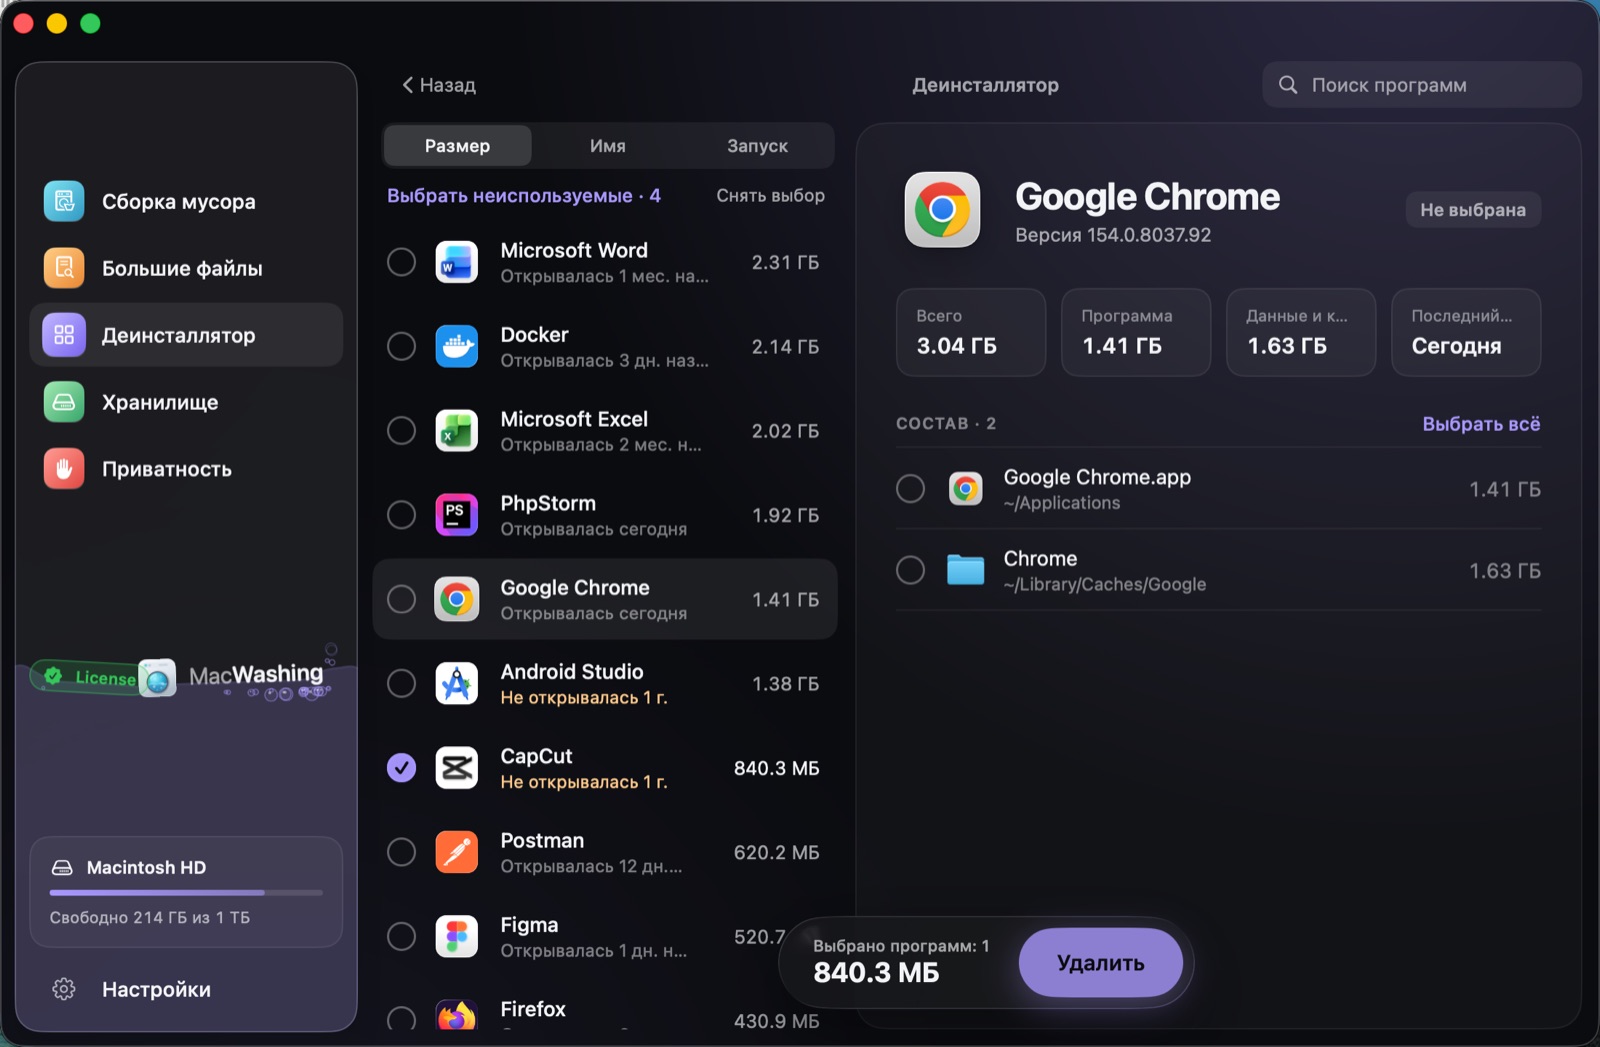
Task: Uncheck the CapCut checkbox
Action: coord(401,767)
